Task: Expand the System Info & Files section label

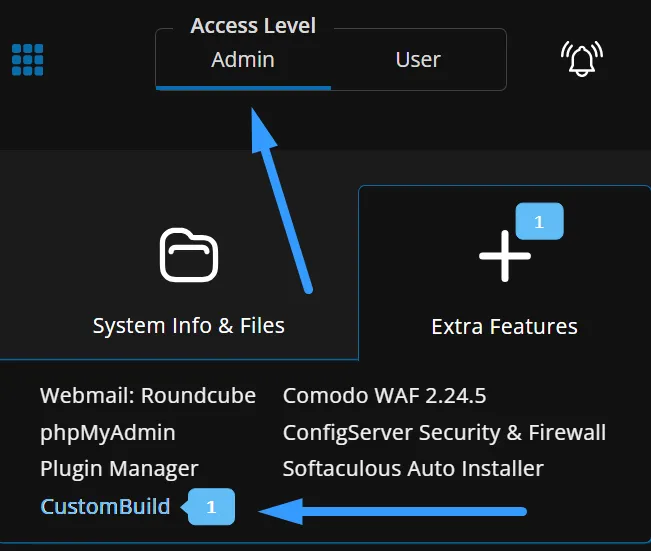Action: coord(188,326)
